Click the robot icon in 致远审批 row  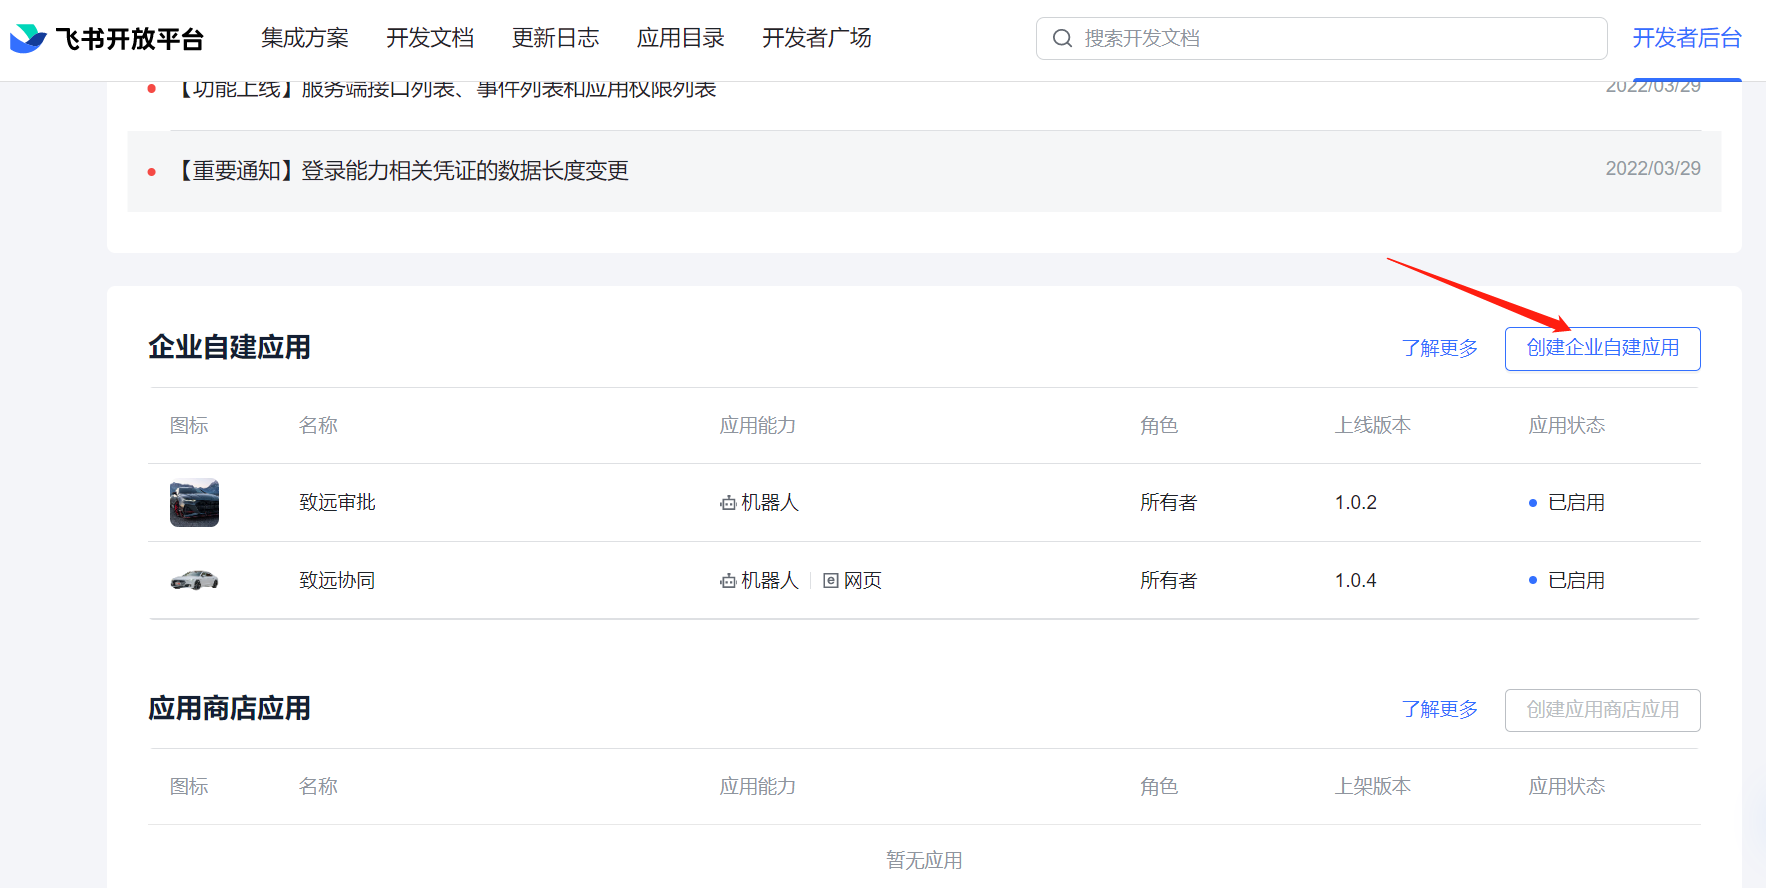click(x=728, y=503)
